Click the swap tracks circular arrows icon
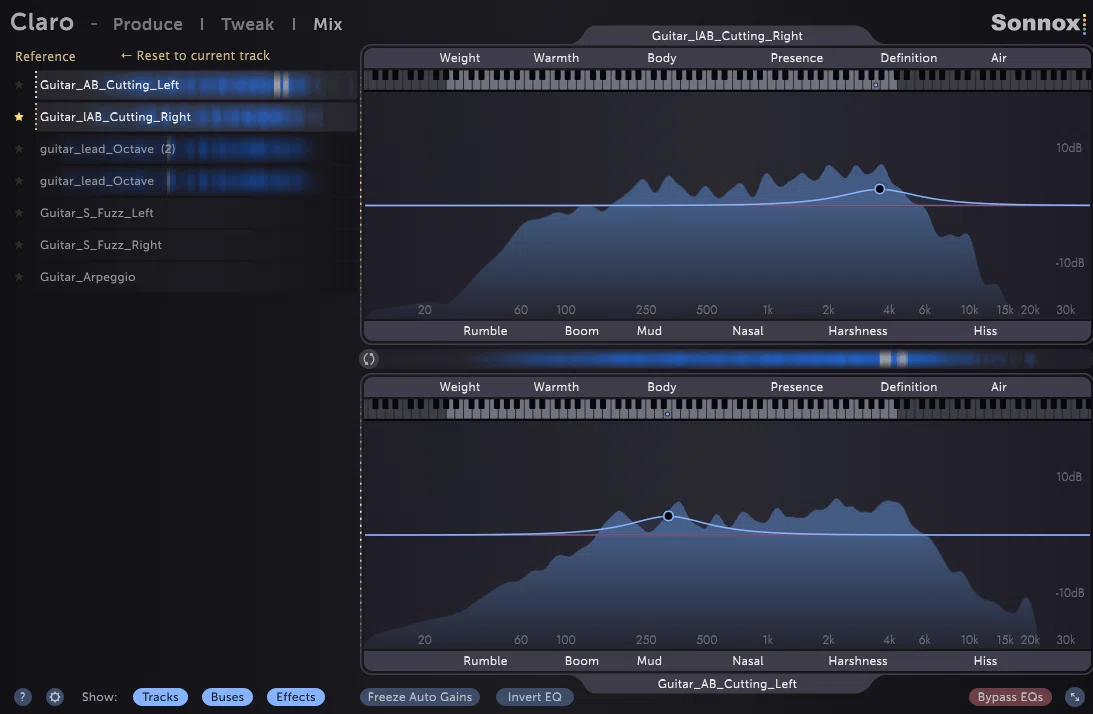The height and width of the screenshot is (714, 1093). [x=369, y=359]
